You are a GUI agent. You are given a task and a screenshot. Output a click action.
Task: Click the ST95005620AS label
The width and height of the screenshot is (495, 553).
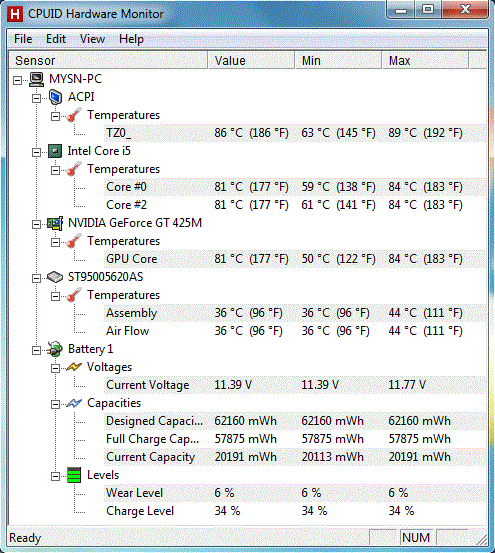tap(105, 277)
